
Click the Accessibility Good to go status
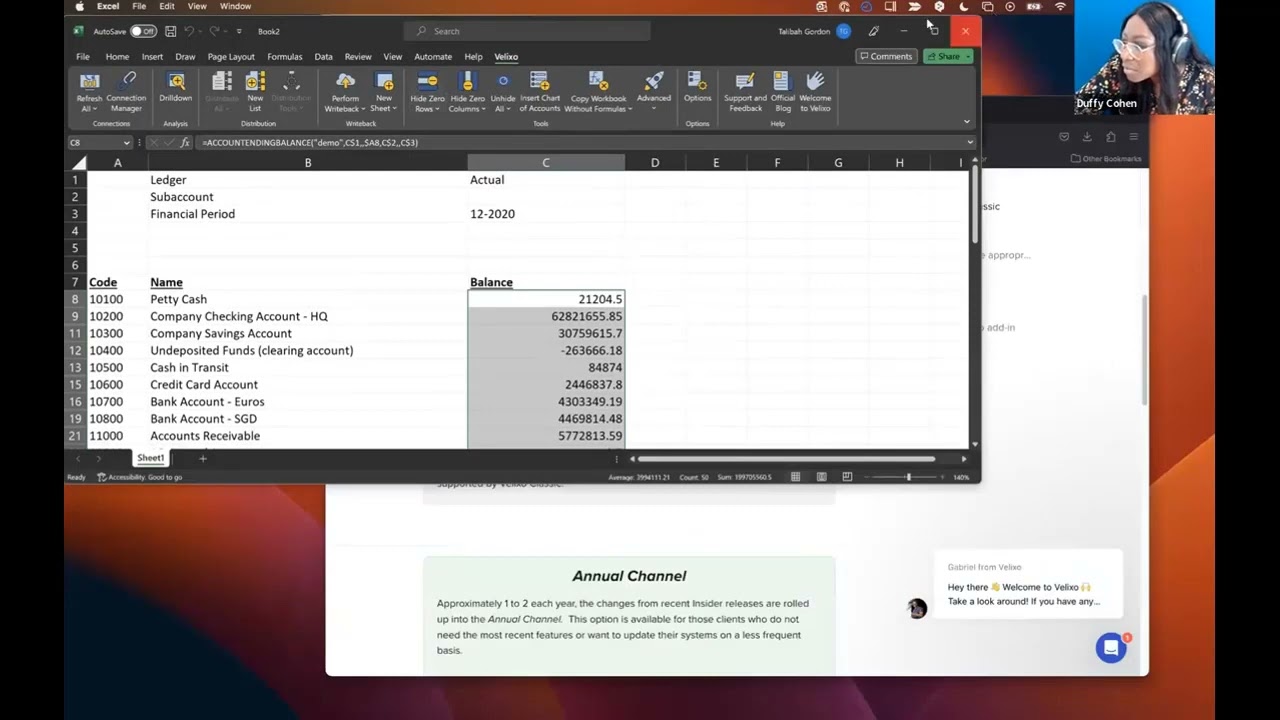tap(139, 477)
